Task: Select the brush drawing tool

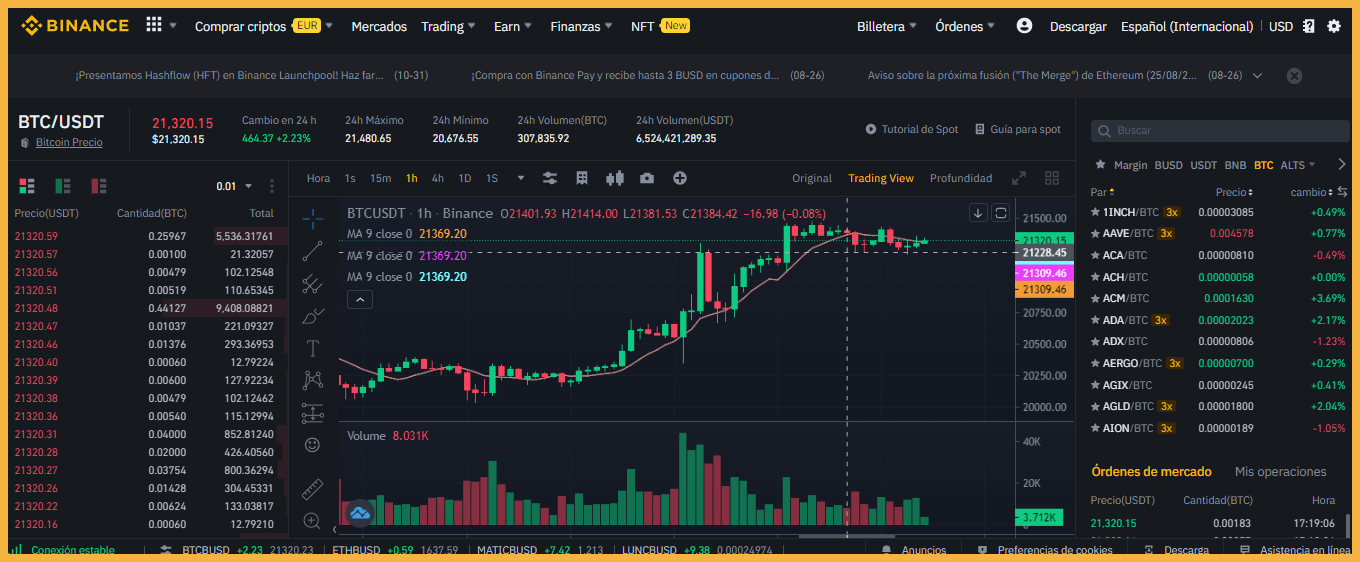Action: pos(312,316)
